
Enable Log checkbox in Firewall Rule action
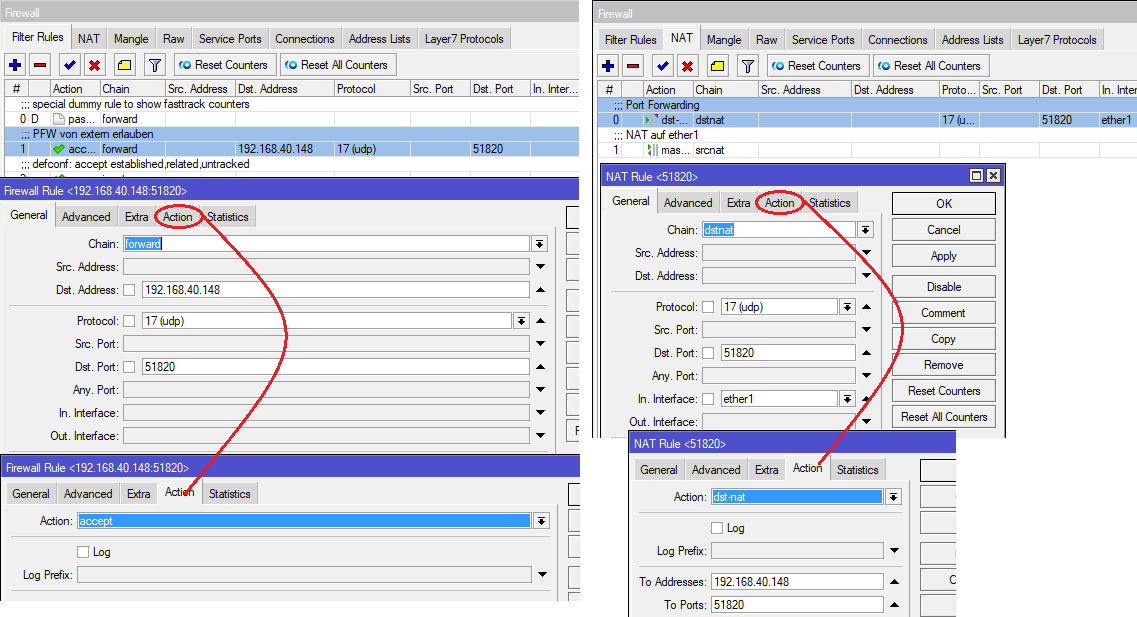click(83, 552)
